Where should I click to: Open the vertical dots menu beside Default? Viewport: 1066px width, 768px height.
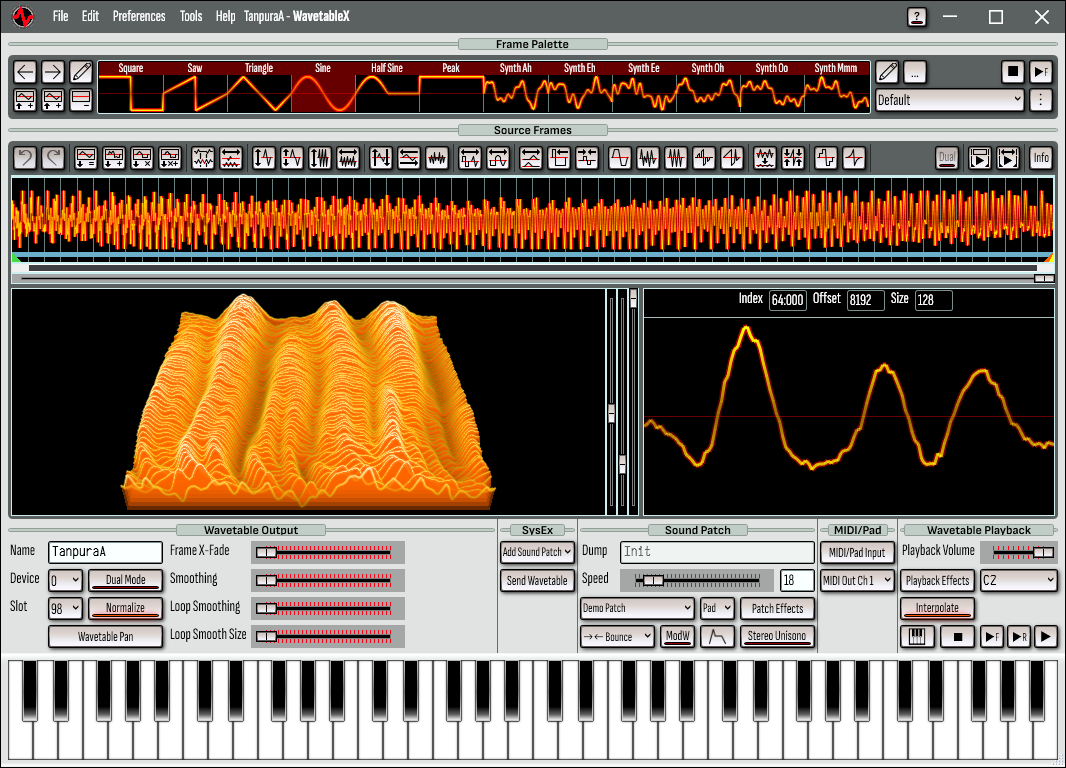[x=1040, y=100]
